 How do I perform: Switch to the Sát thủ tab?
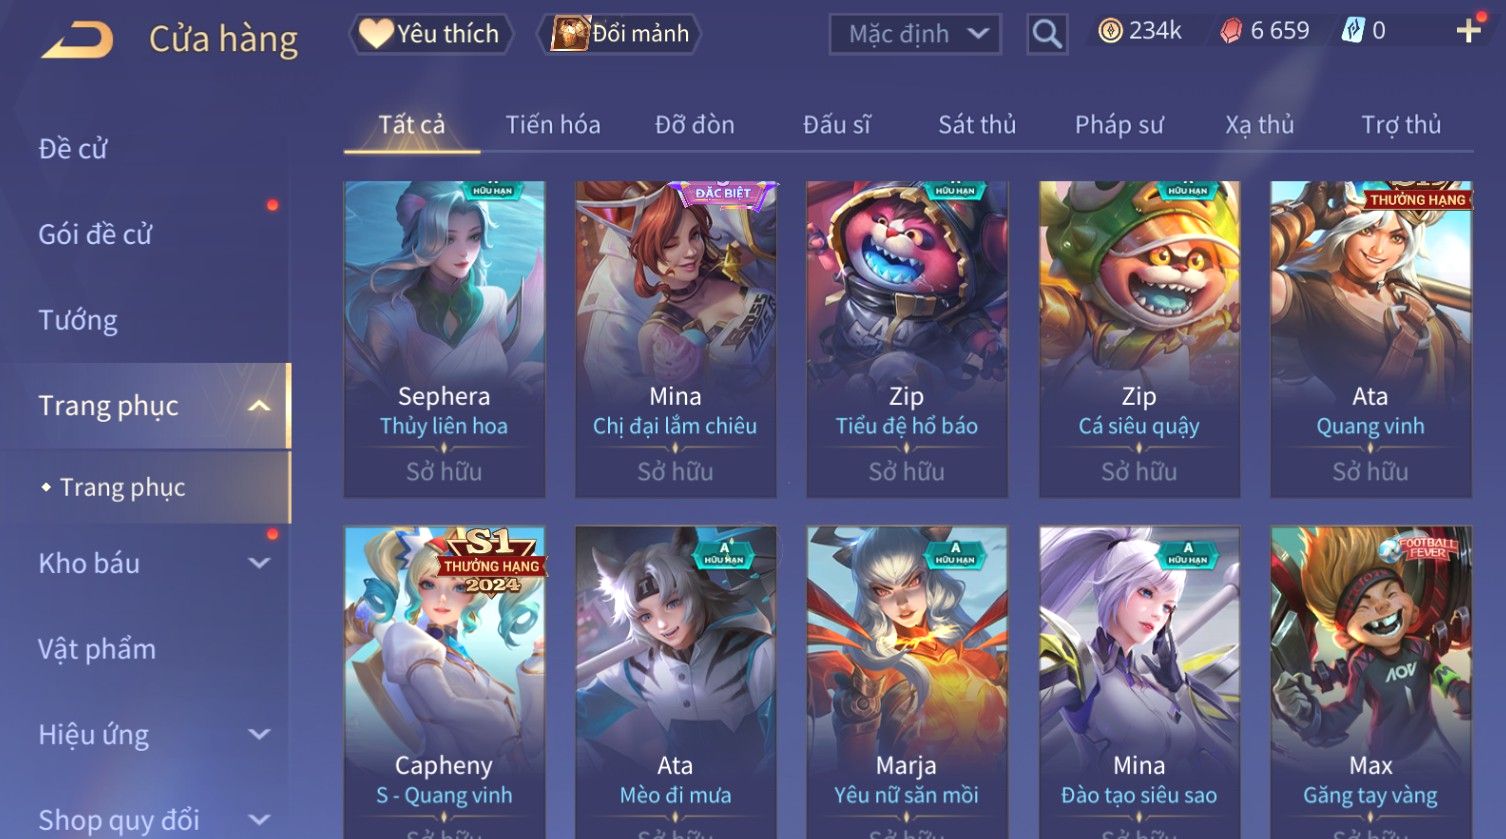tap(977, 125)
